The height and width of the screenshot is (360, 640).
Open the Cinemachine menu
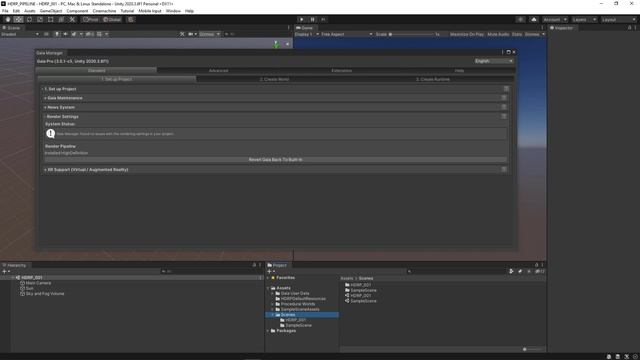pos(104,11)
